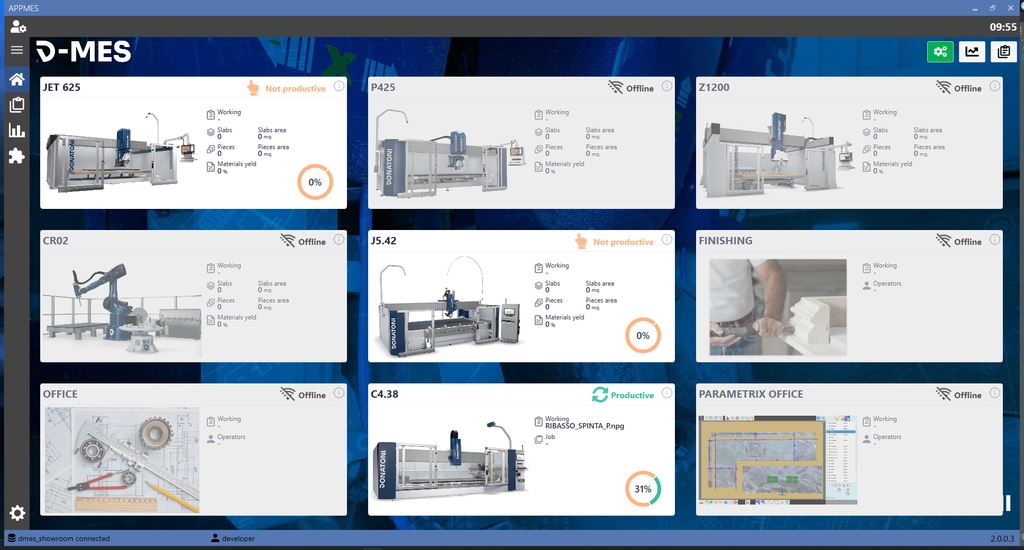The width and height of the screenshot is (1024, 550).
Task: Click the 2.0.0.3 version number
Action: [x=1002, y=539]
